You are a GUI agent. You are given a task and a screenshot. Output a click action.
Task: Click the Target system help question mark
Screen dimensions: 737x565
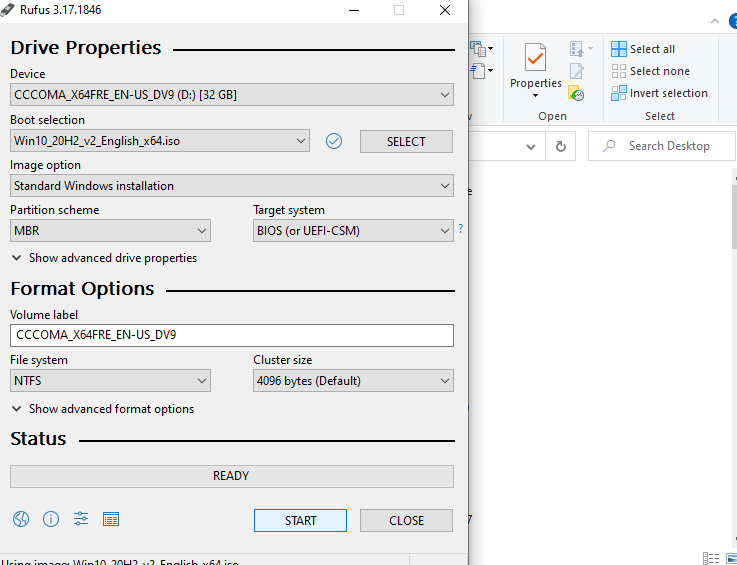click(460, 229)
